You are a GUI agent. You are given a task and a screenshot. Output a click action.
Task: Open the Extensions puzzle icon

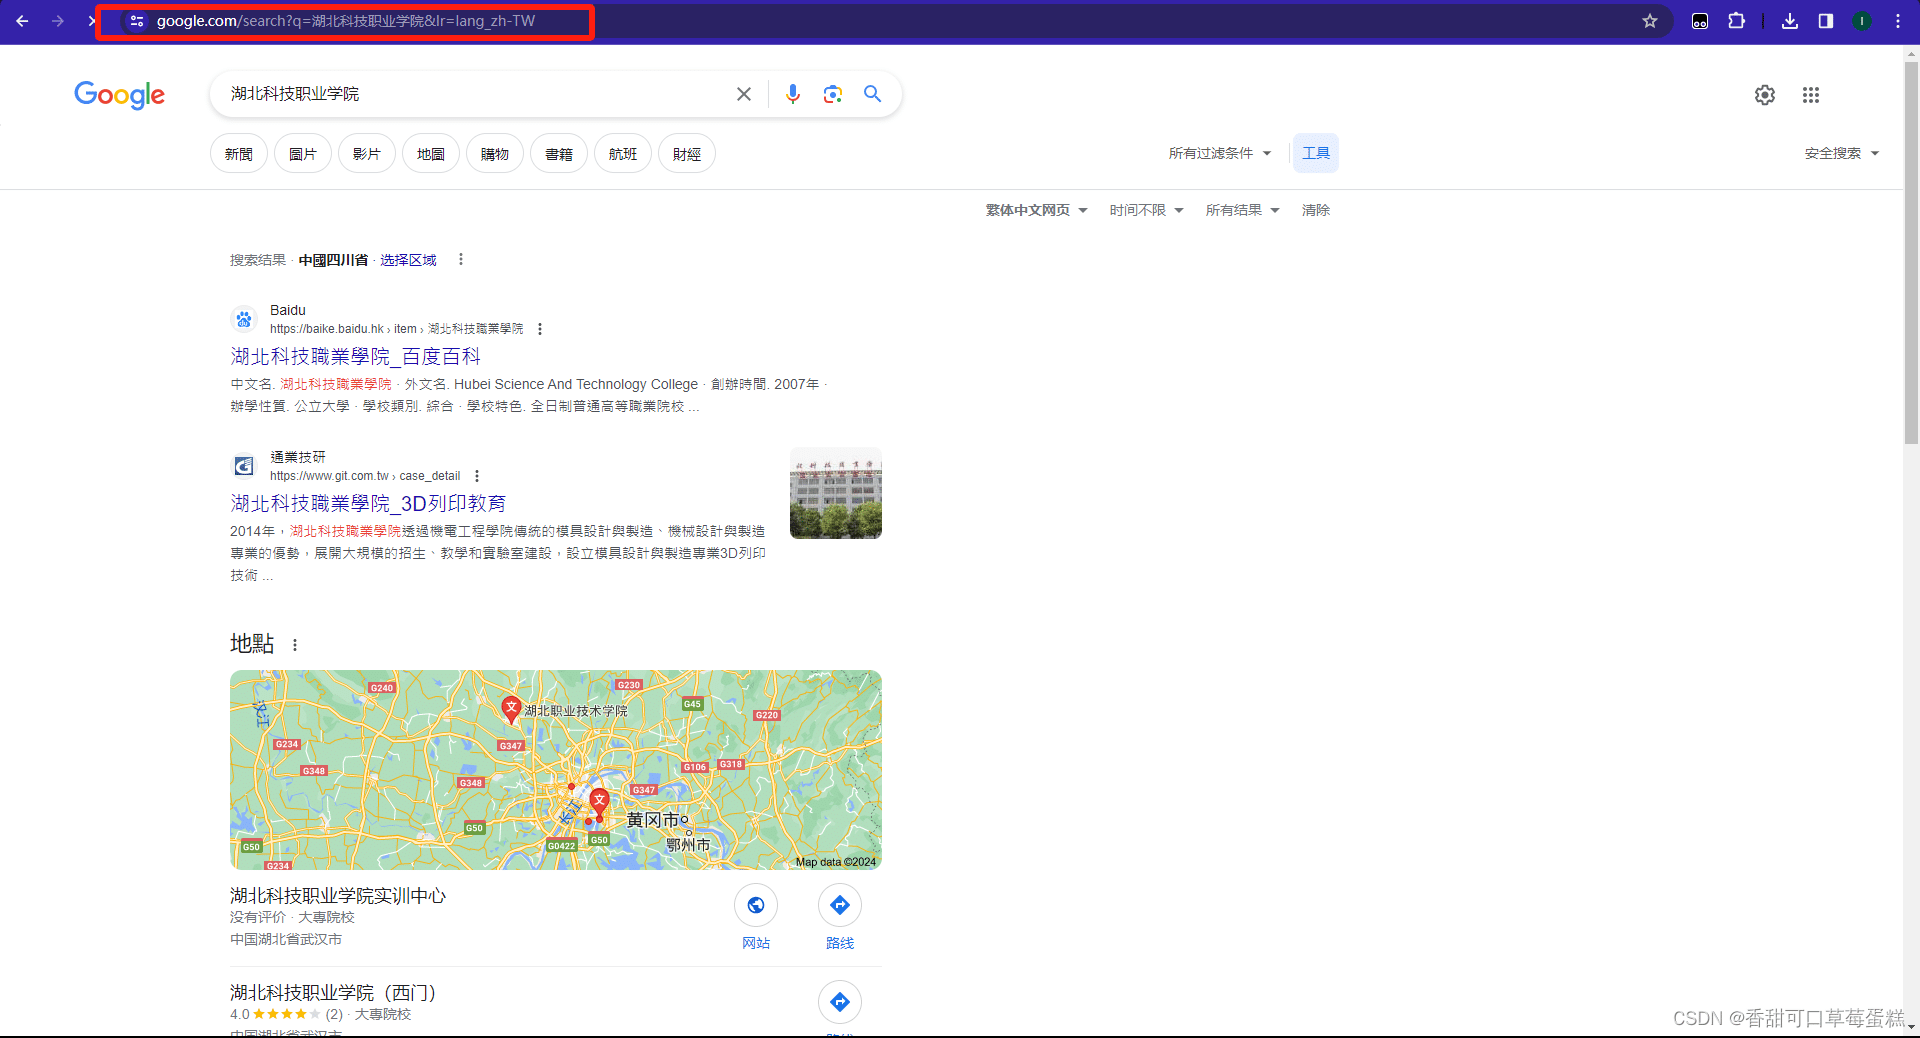1737,21
